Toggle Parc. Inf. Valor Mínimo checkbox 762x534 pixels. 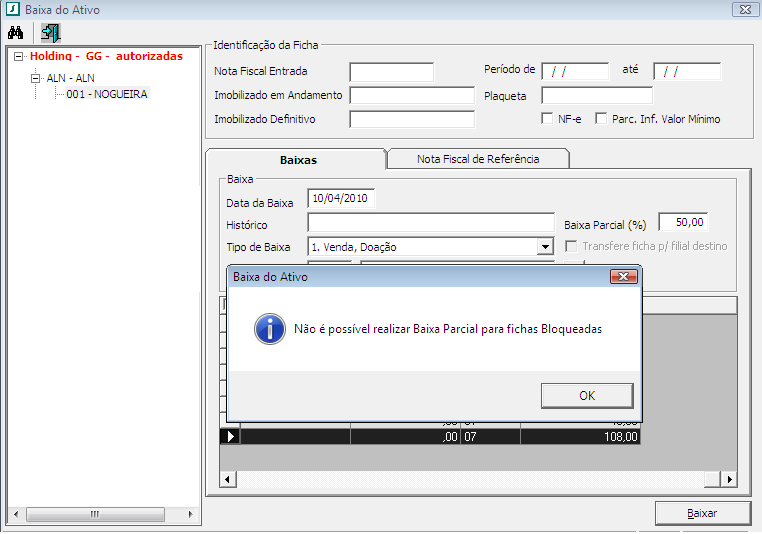click(x=601, y=119)
